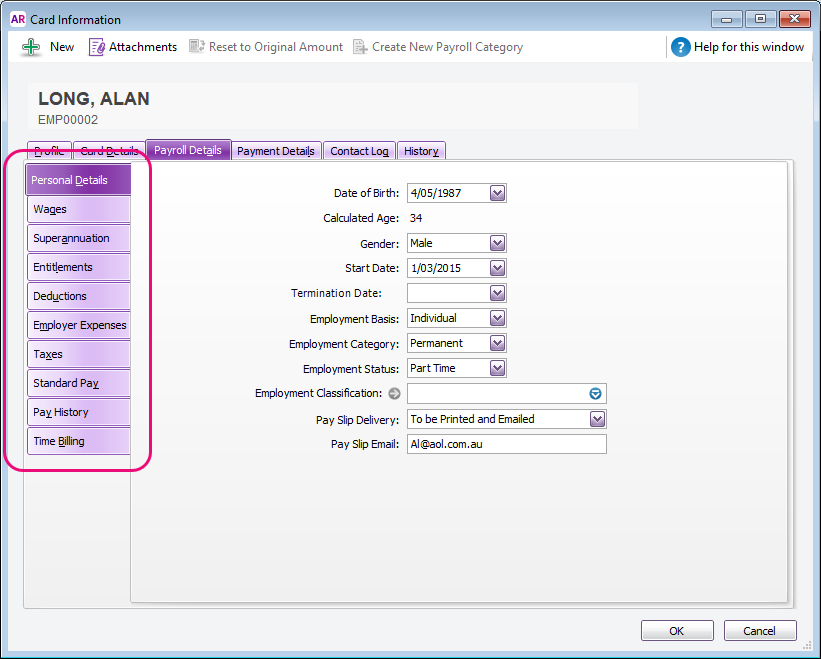Open the Pay Slip Delivery dropdown
This screenshot has width=821, height=659.
pyautogui.click(x=598, y=418)
